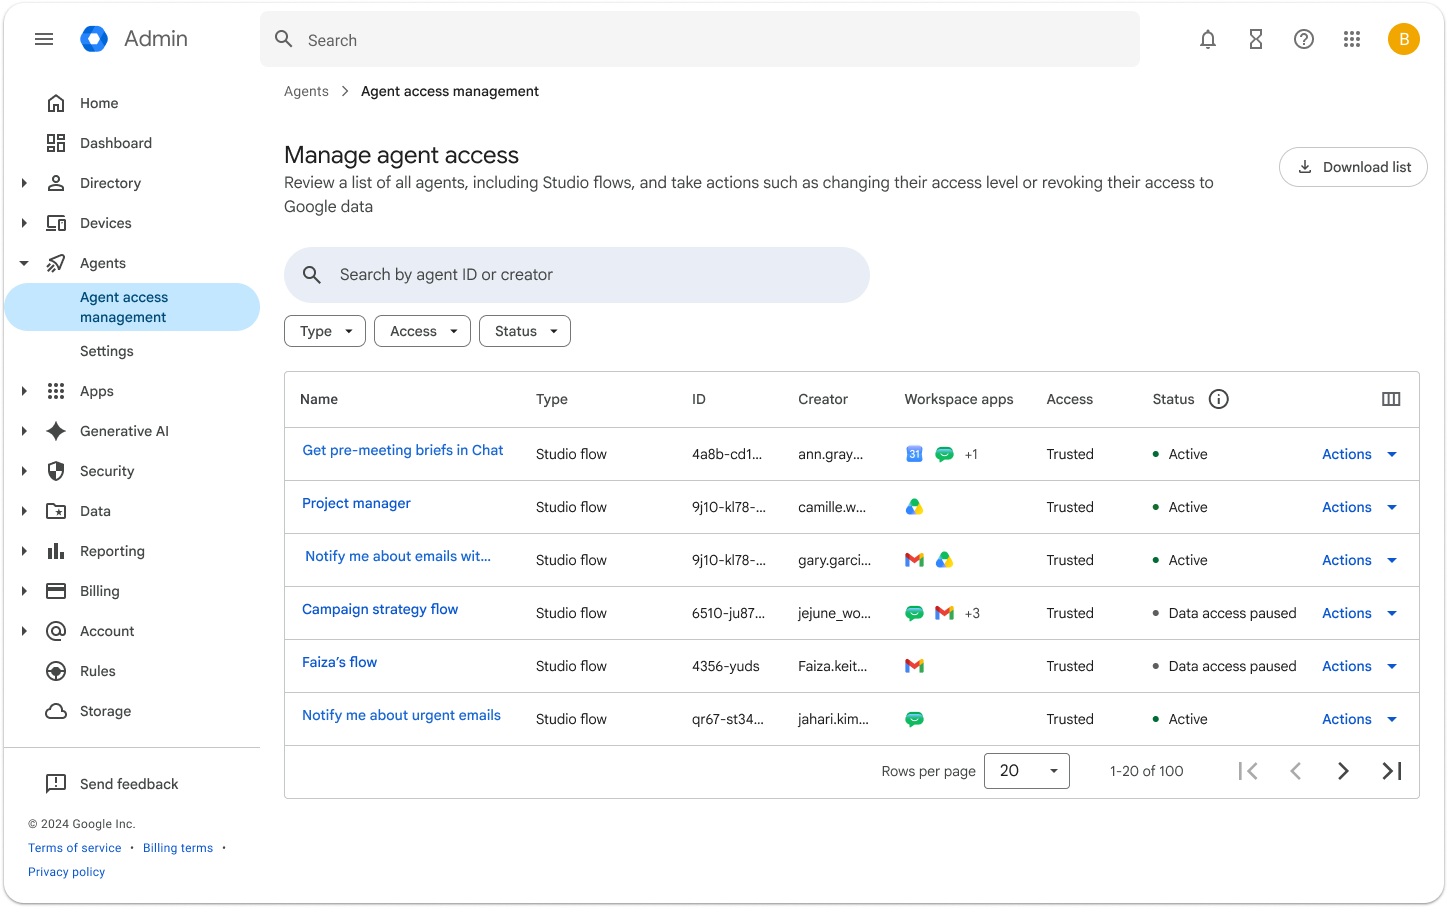
Task: Open Actions menu for Project manager
Action: [x=1359, y=507]
